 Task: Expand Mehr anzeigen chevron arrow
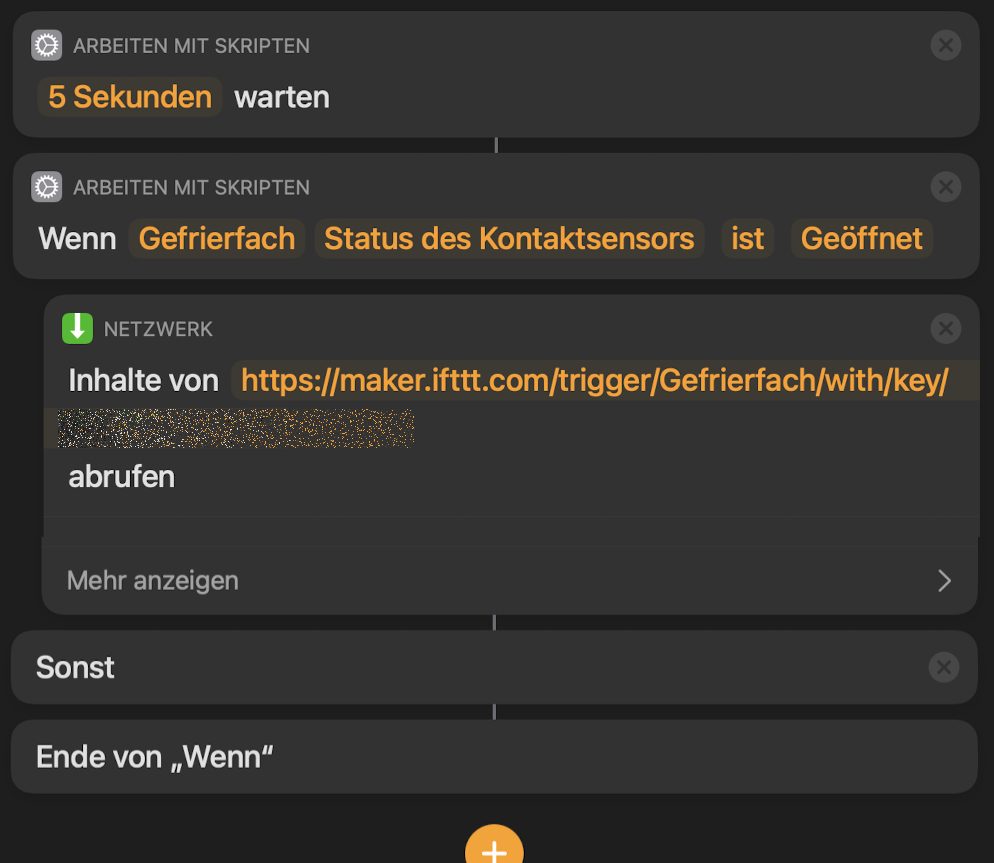pyautogui.click(x=944, y=581)
